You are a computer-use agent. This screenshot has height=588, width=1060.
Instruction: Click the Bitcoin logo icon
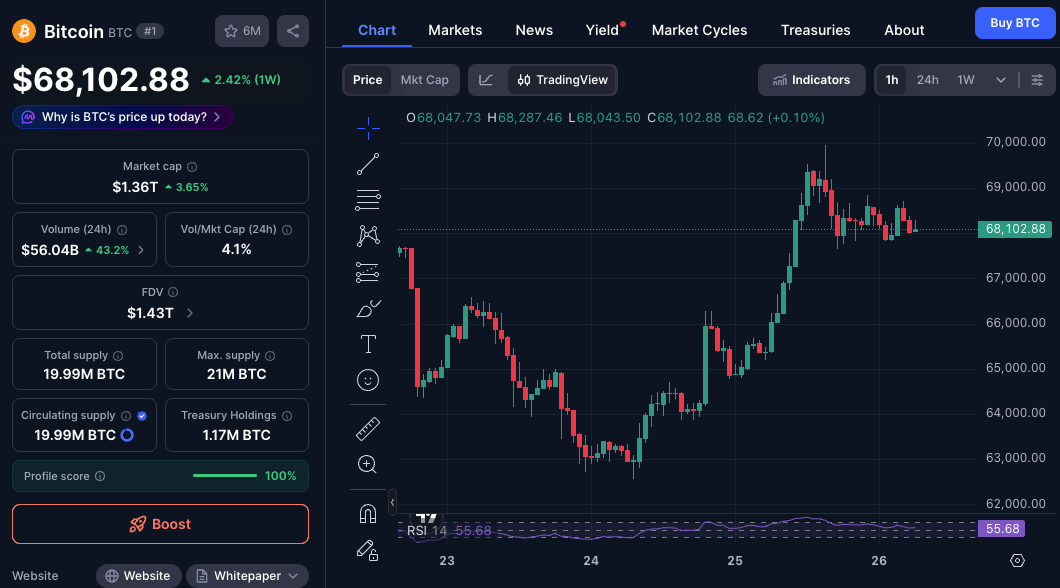pos(24,31)
